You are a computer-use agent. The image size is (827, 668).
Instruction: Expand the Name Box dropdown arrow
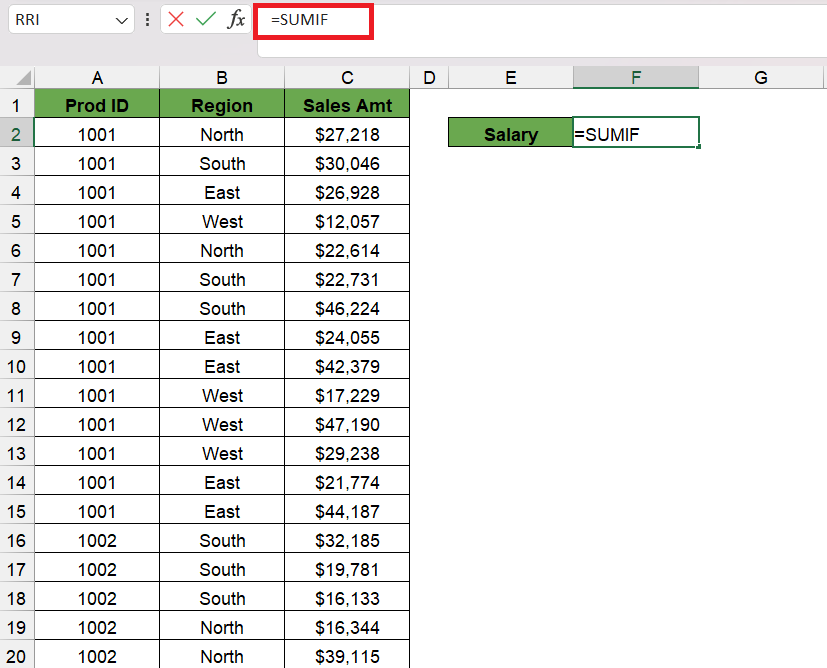(x=122, y=21)
